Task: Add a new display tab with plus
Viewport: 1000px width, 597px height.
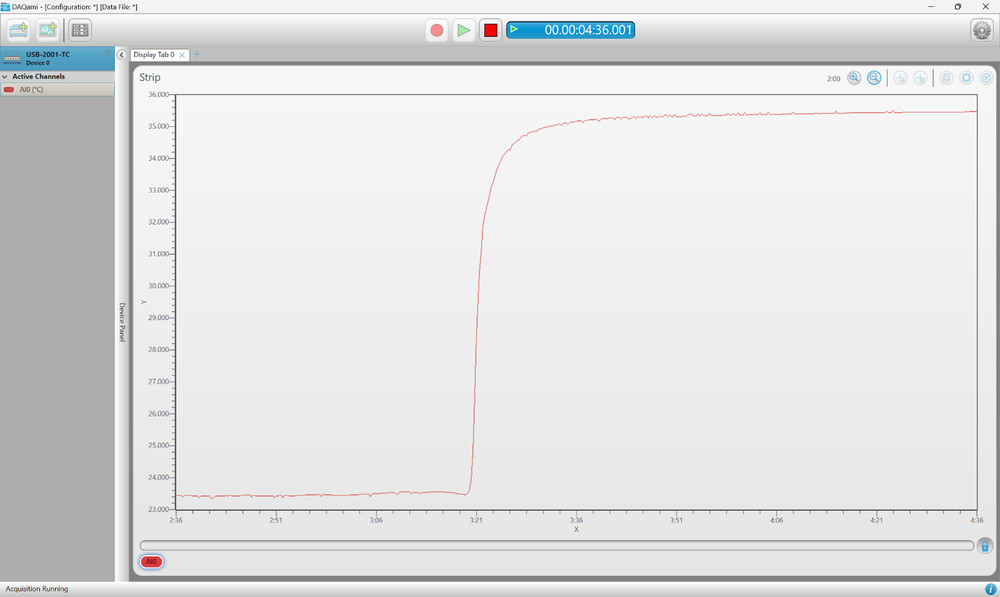Action: (x=197, y=54)
